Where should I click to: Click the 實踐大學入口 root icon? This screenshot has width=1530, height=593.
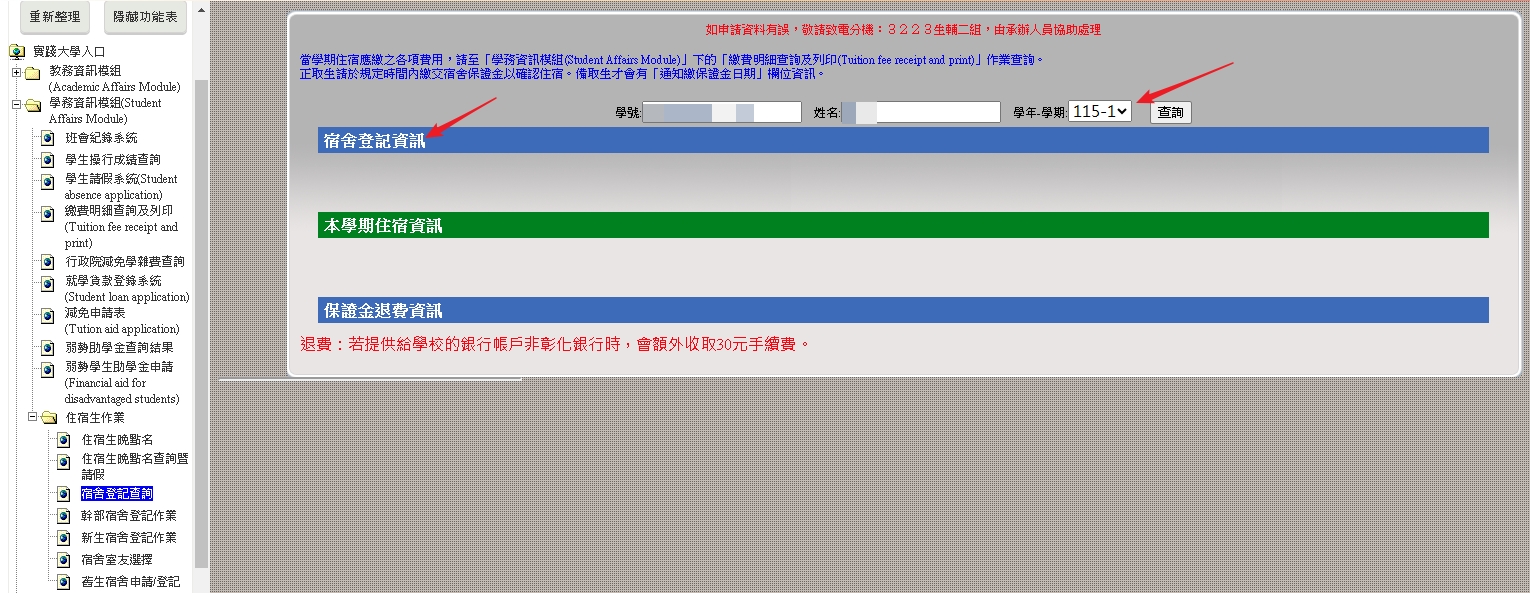point(17,51)
